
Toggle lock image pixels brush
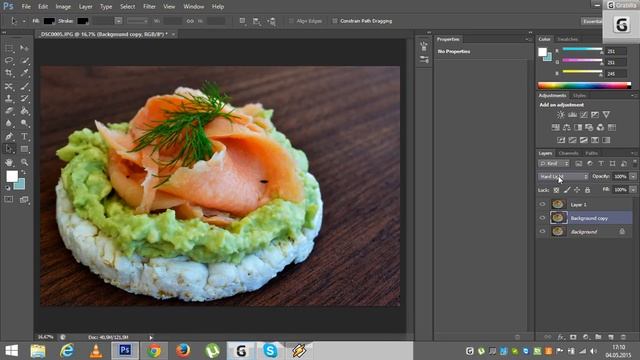(567, 190)
